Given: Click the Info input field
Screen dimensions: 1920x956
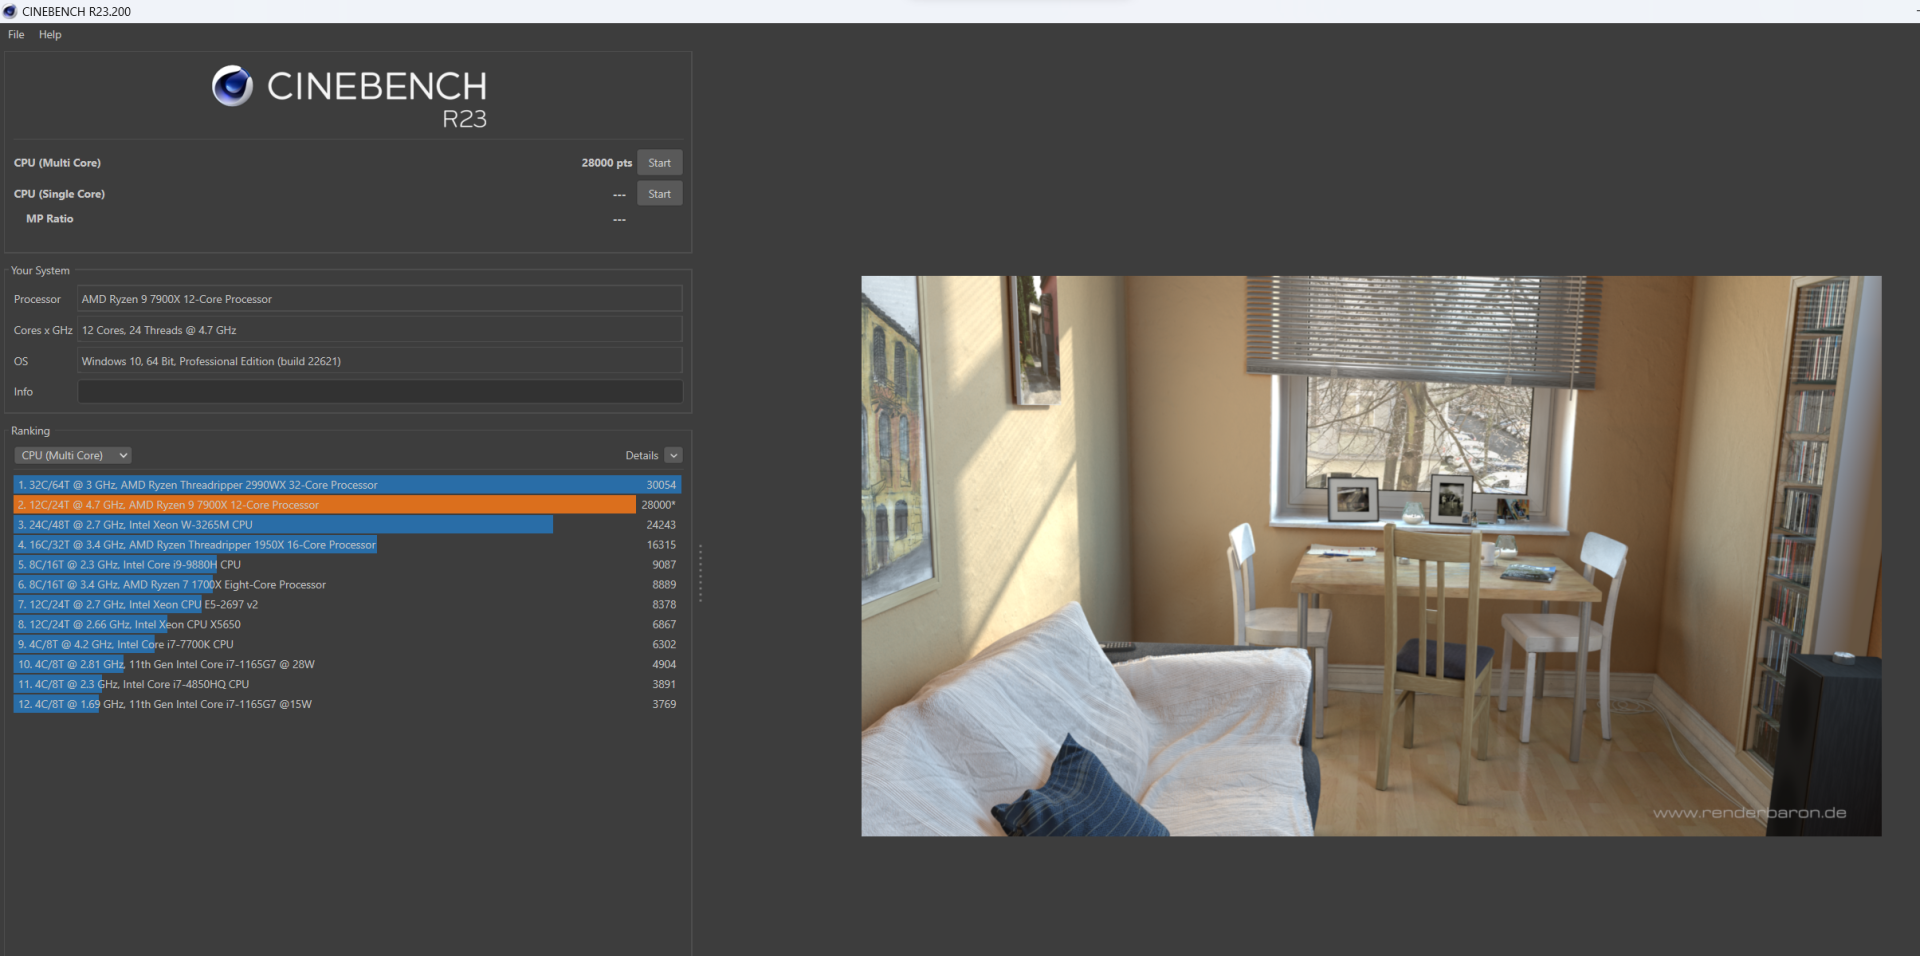Looking at the screenshot, I should [x=380, y=392].
